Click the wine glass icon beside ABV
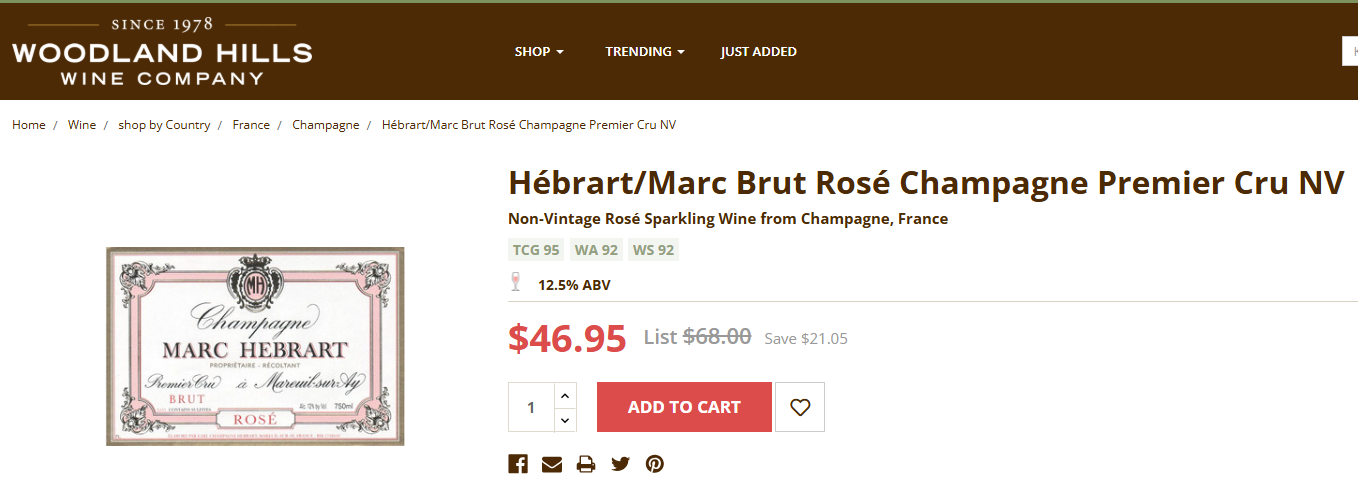The height and width of the screenshot is (486, 1358). pos(516,283)
